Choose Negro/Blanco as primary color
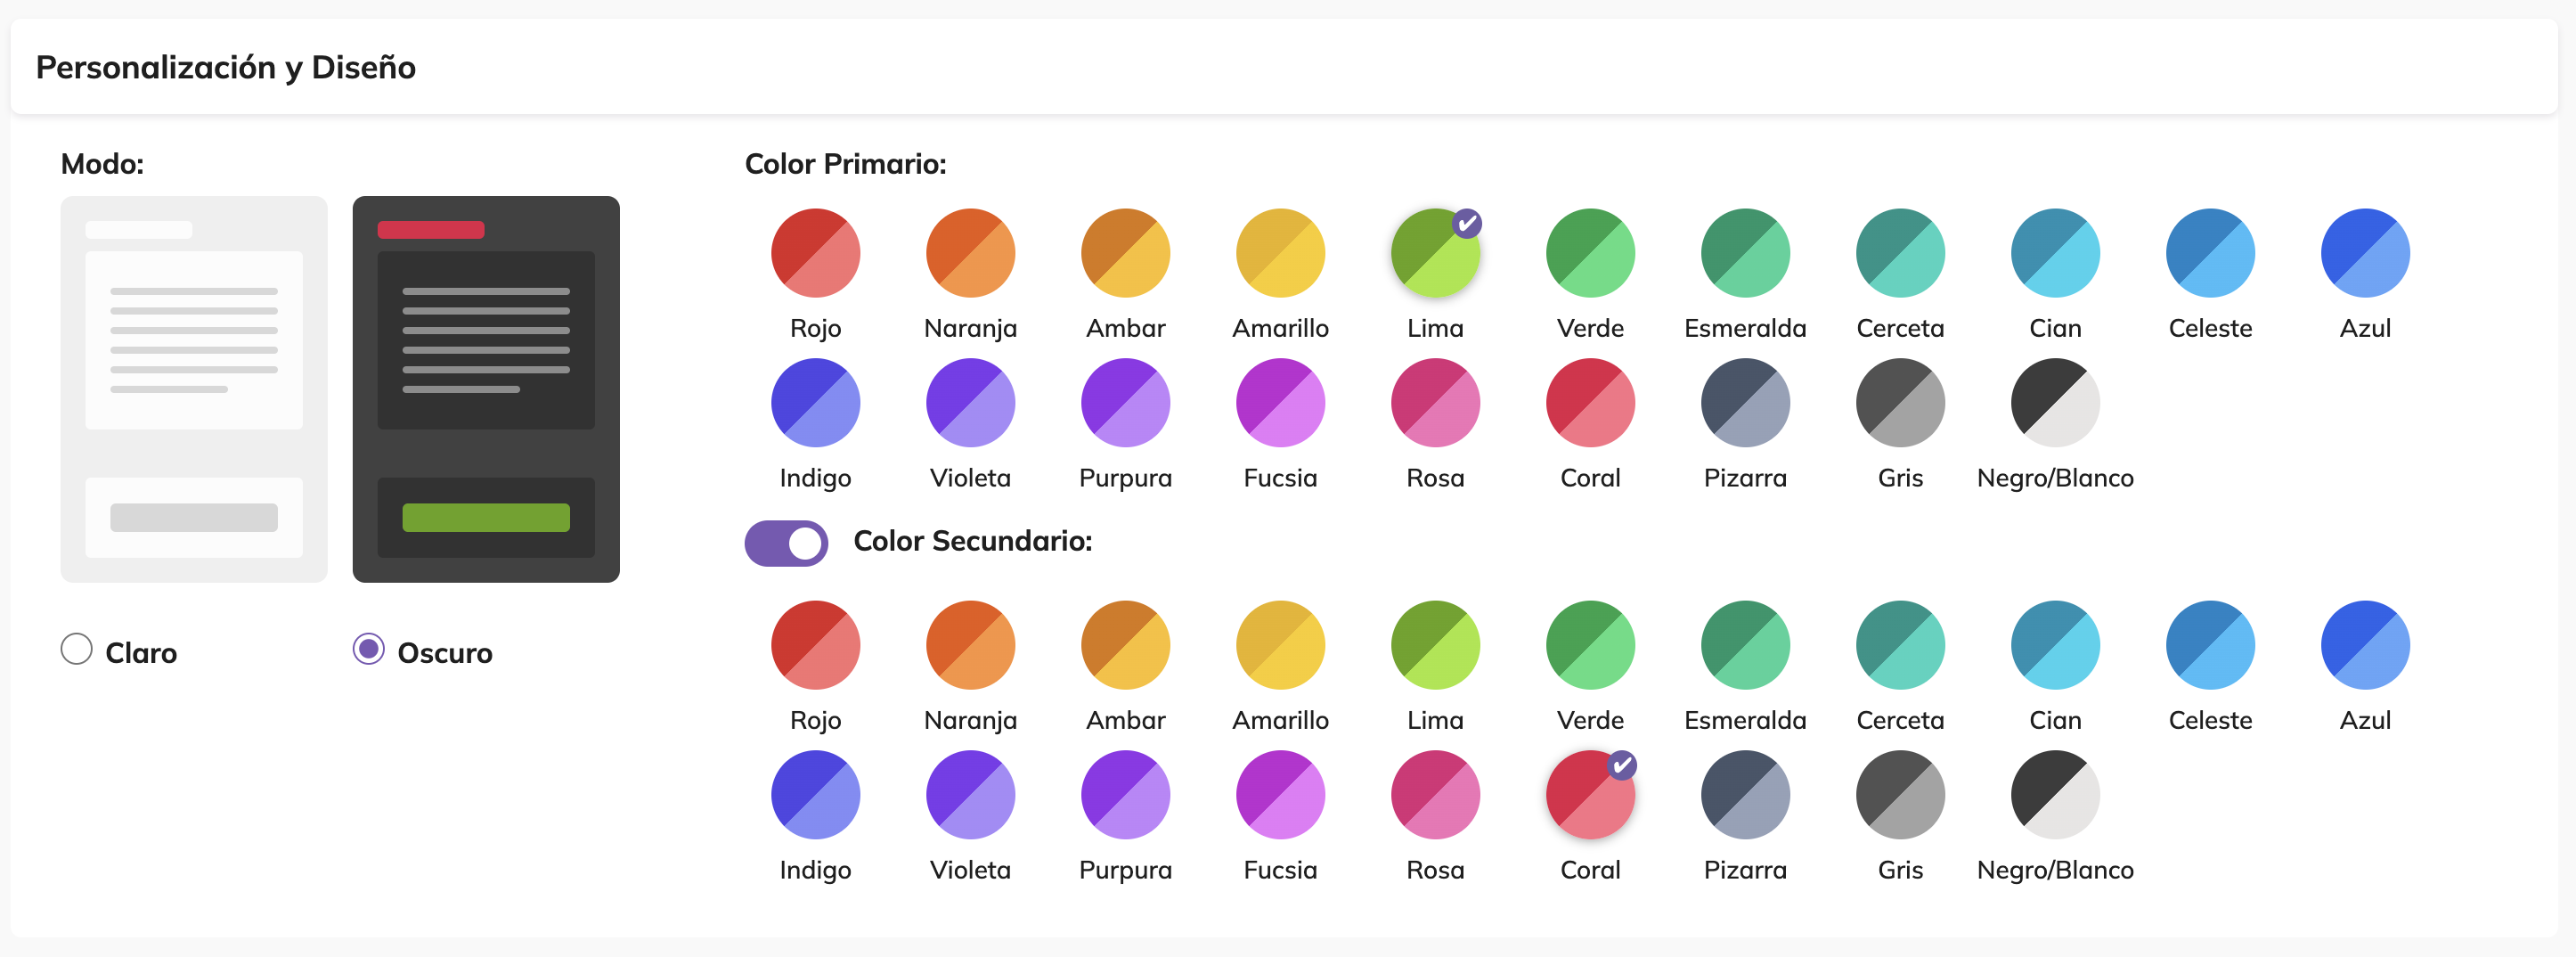The image size is (2576, 957). 2055,403
